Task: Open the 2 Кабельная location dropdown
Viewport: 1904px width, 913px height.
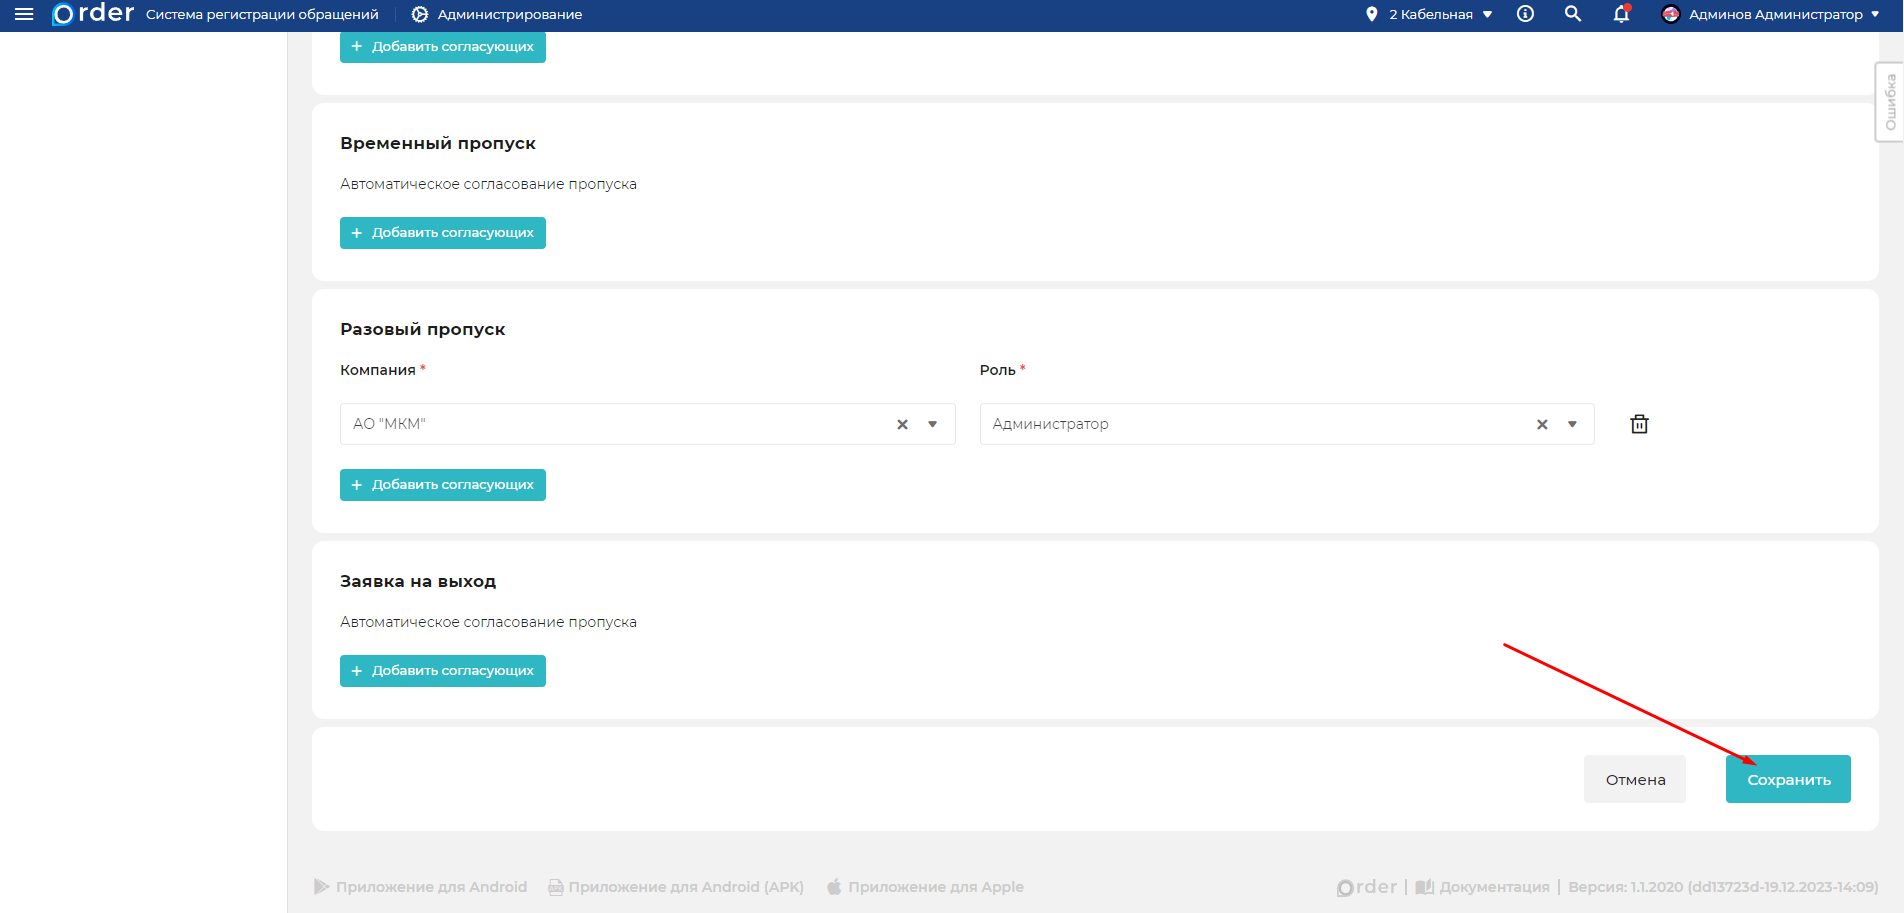Action: 1430,14
